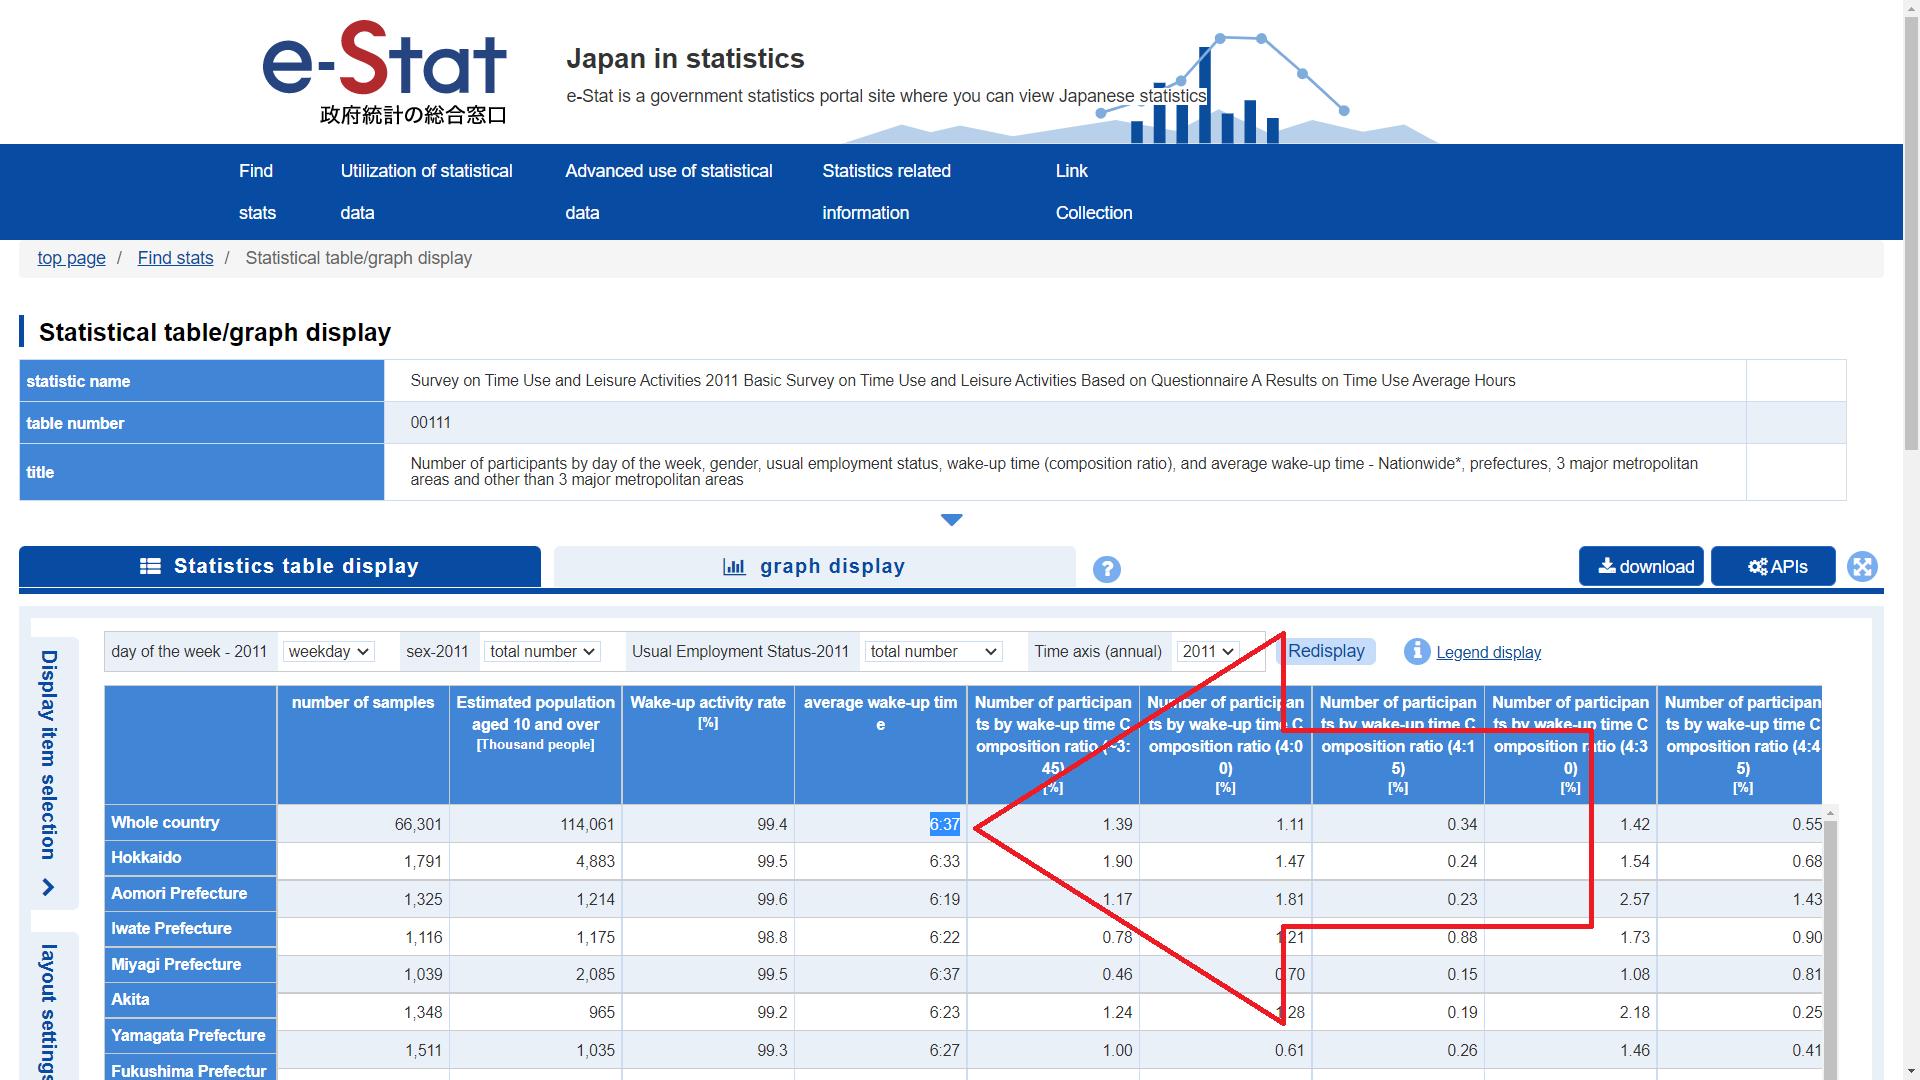Select Statistics table display tab

click(x=279, y=567)
